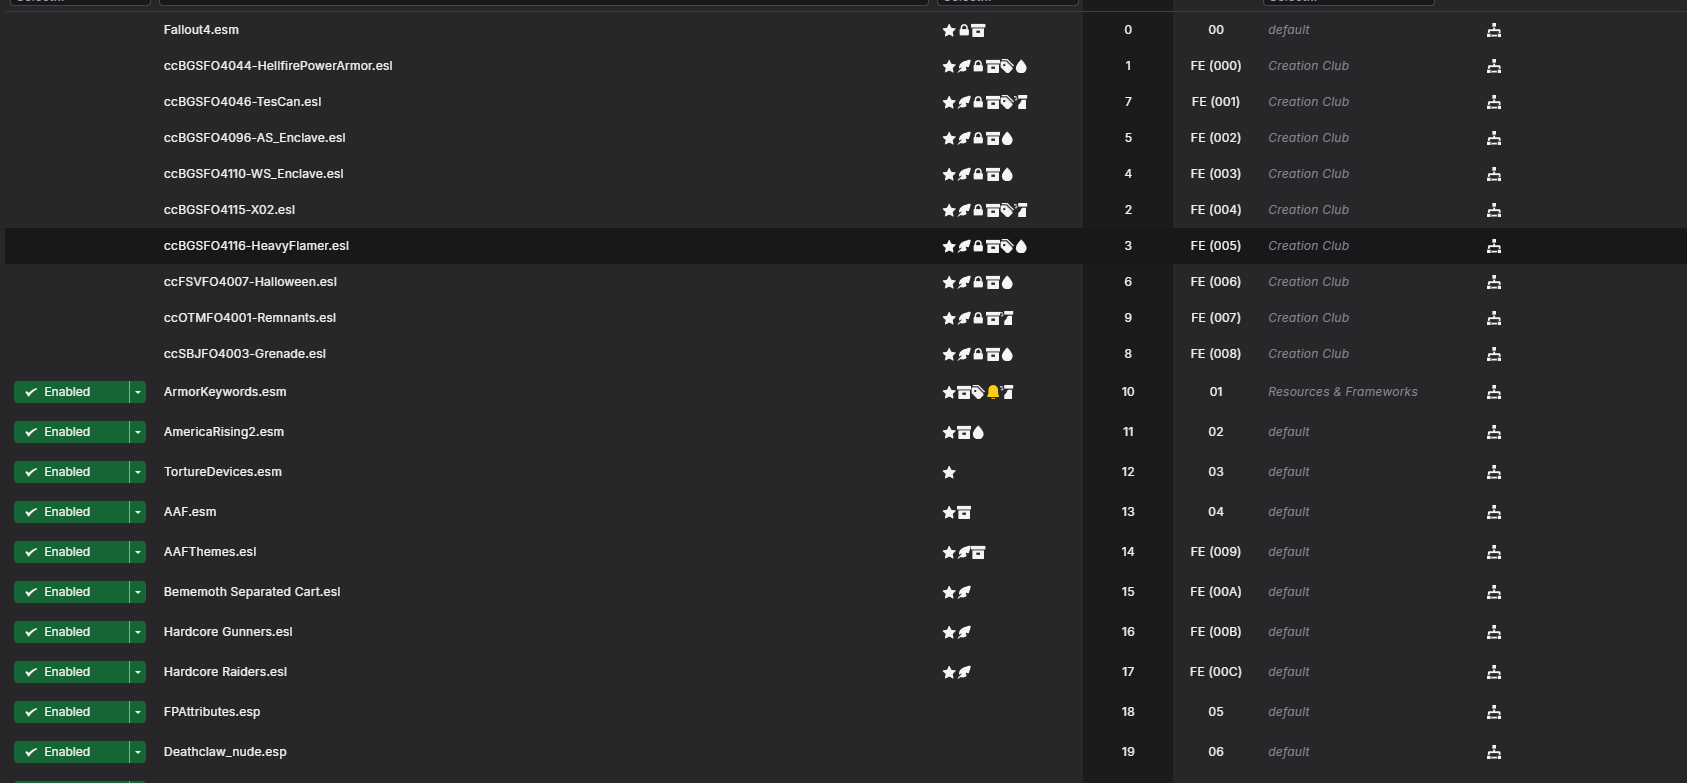Click load order number 19 cell
The width and height of the screenshot is (1687, 783).
pyautogui.click(x=1128, y=752)
